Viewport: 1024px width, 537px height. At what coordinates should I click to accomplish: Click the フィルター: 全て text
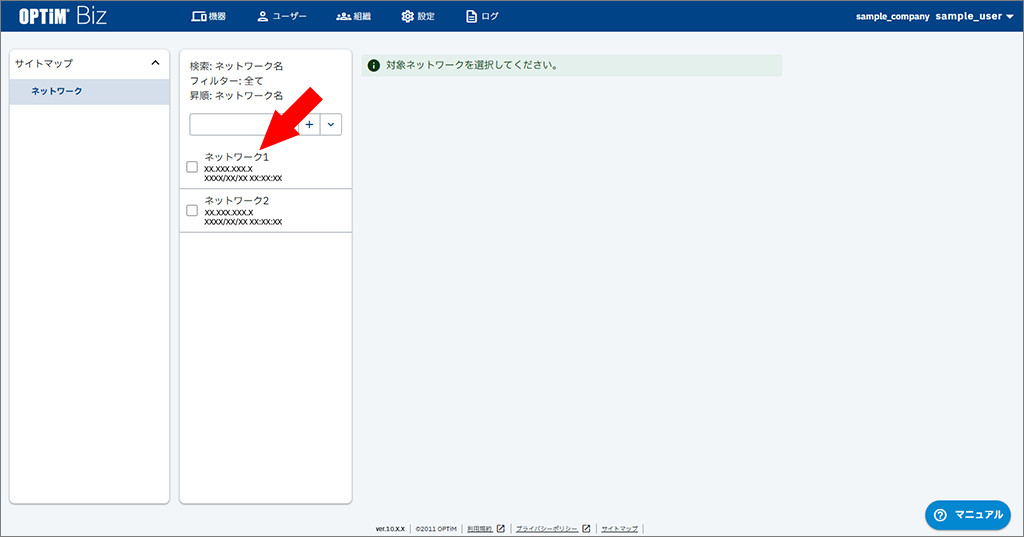(227, 81)
